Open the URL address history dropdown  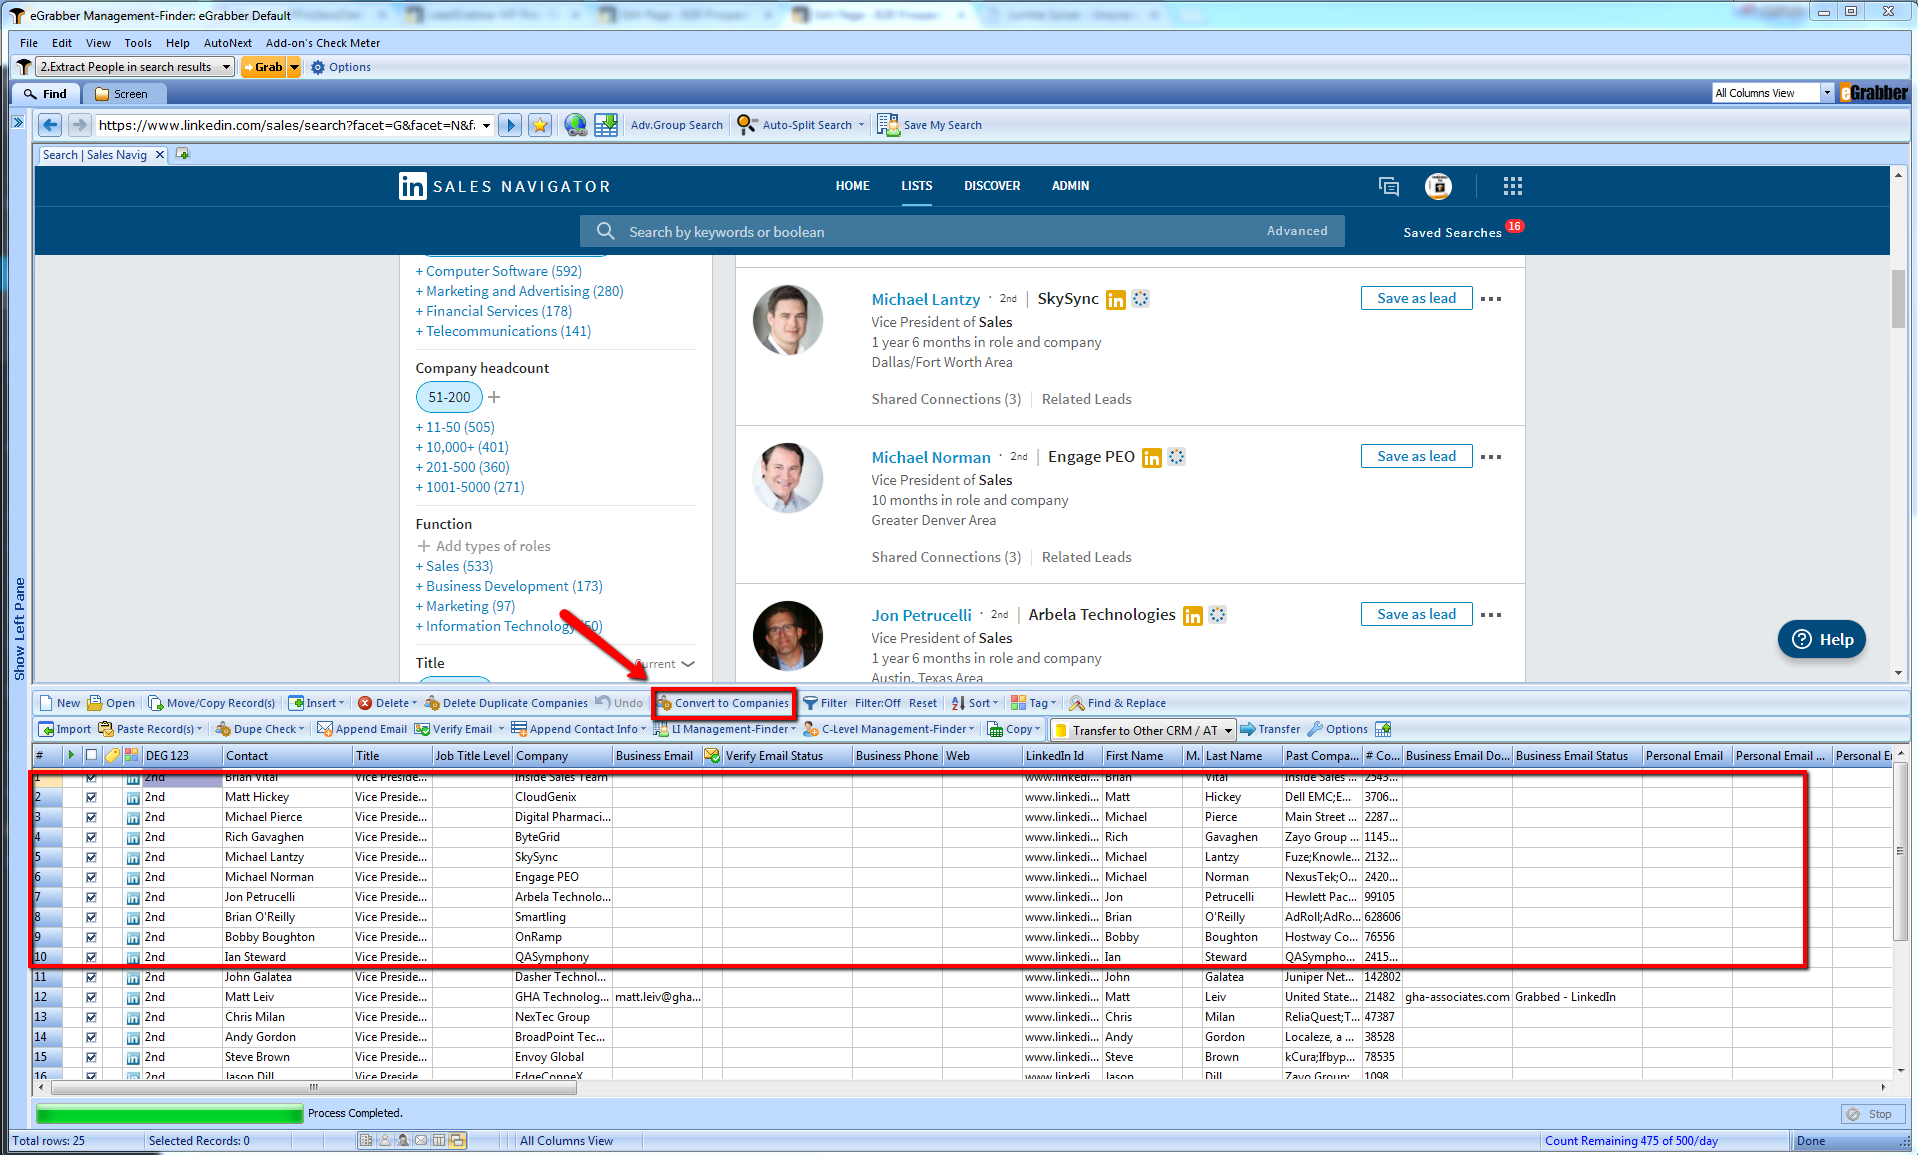click(486, 125)
